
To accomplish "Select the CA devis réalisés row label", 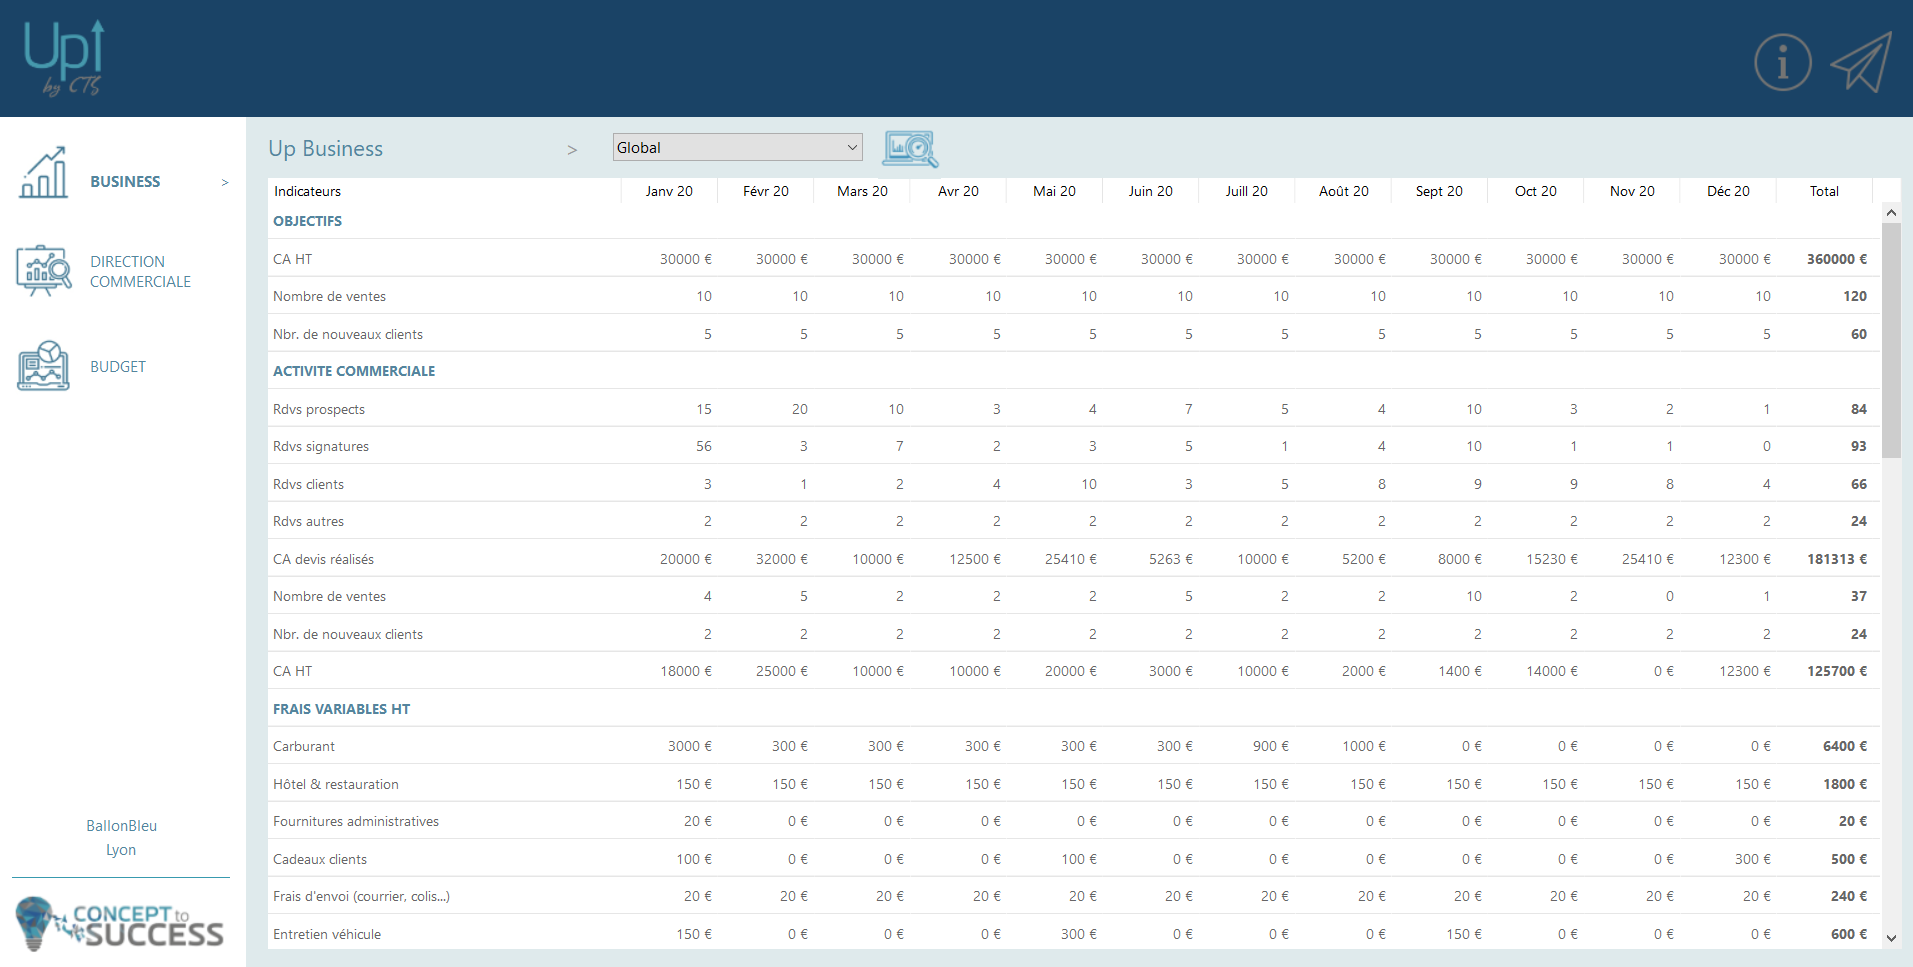I will [x=323, y=559].
